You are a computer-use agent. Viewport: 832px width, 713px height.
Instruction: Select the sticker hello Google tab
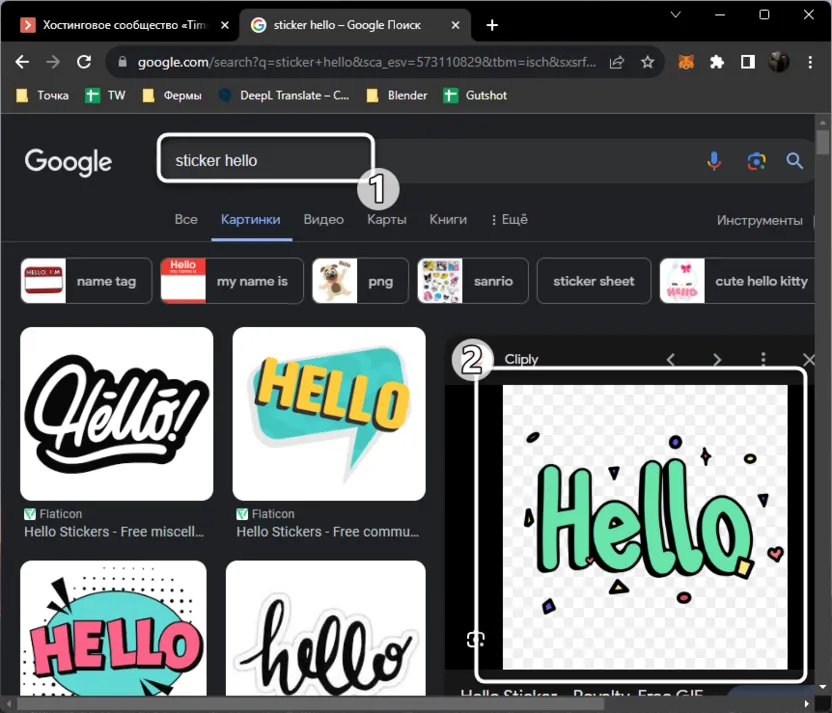pyautogui.click(x=356, y=25)
